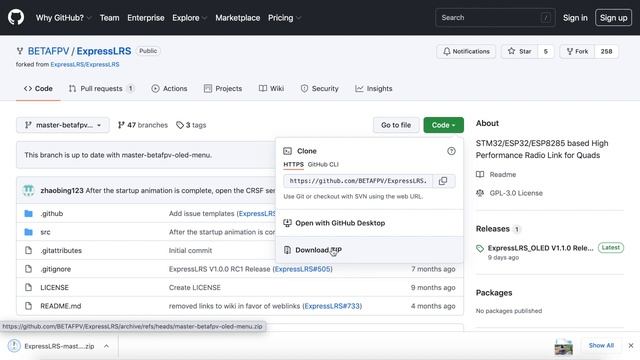This screenshot has width=640, height=360.
Task: Open the .github folder icon
Action: coord(28,213)
